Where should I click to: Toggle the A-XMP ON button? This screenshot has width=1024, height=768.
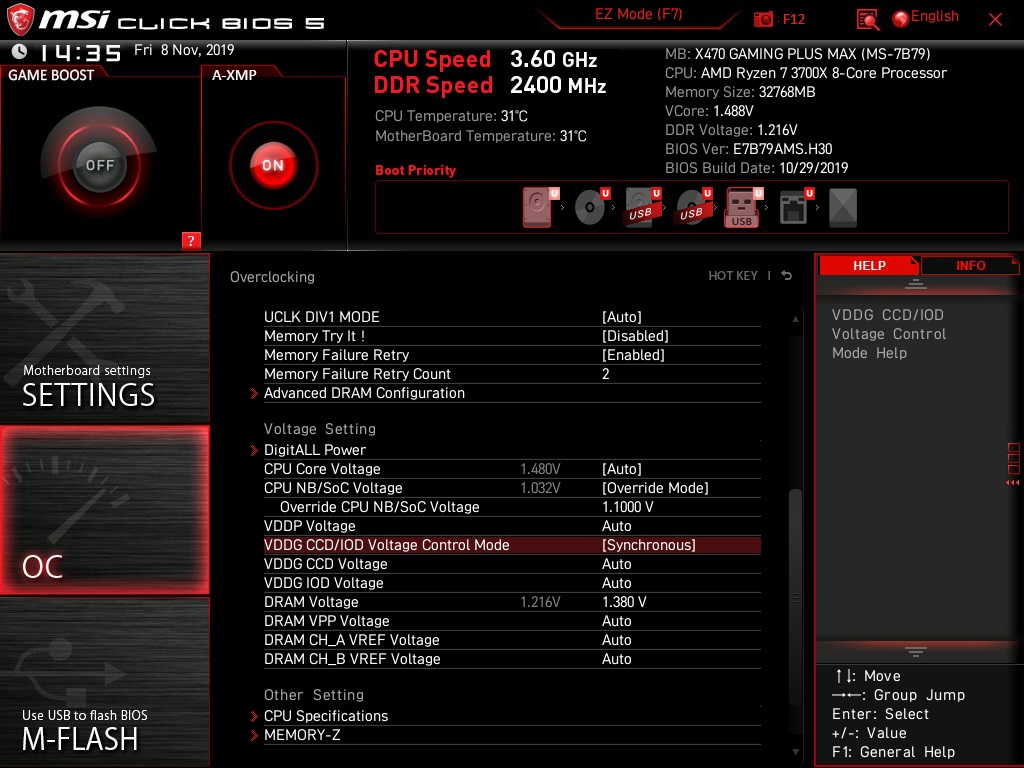pos(273,165)
